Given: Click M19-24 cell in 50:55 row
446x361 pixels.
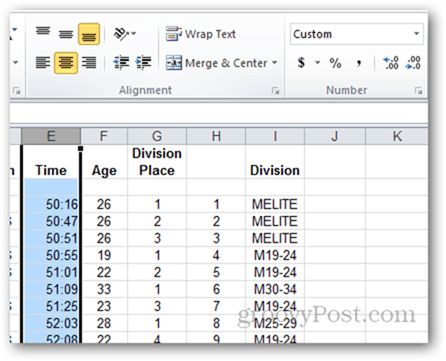Looking at the screenshot, I should point(275,255).
